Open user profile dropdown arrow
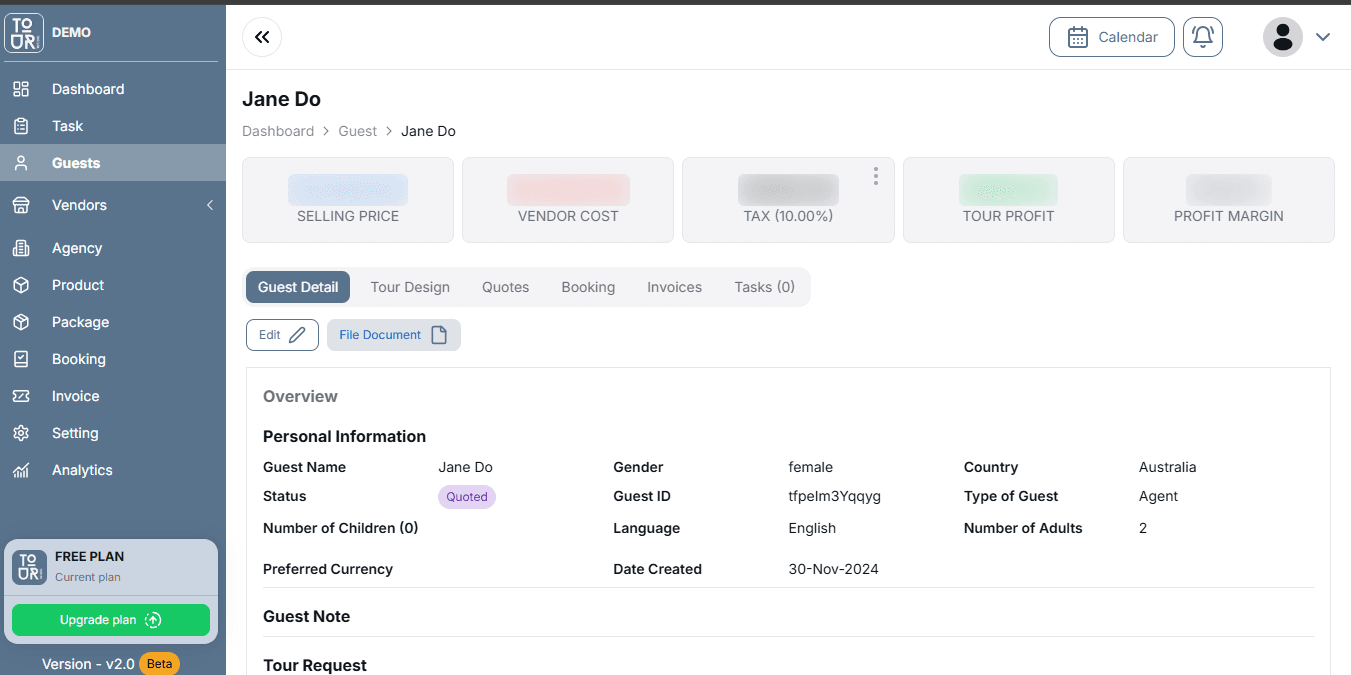The image size is (1351, 675). click(x=1323, y=37)
